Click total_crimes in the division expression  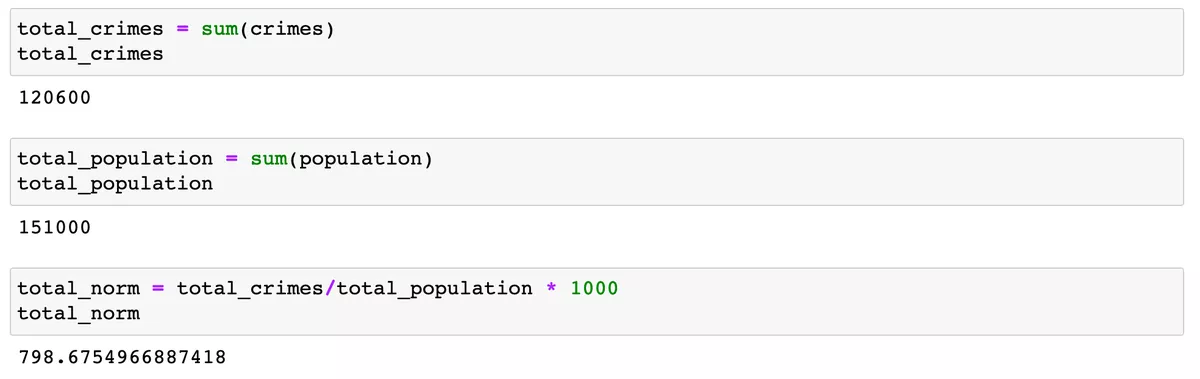250,289
